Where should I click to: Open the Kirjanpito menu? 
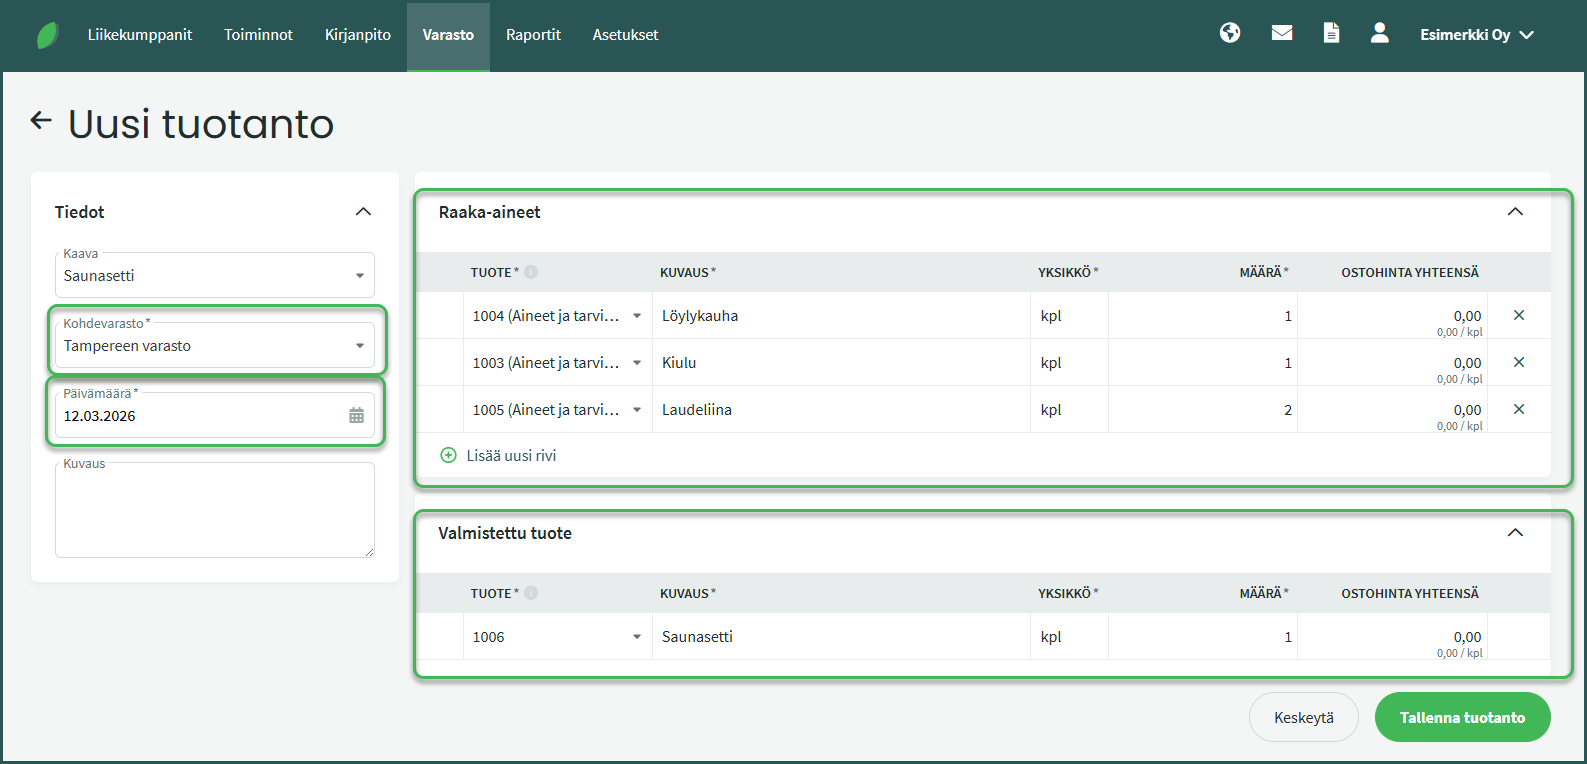coord(357,35)
